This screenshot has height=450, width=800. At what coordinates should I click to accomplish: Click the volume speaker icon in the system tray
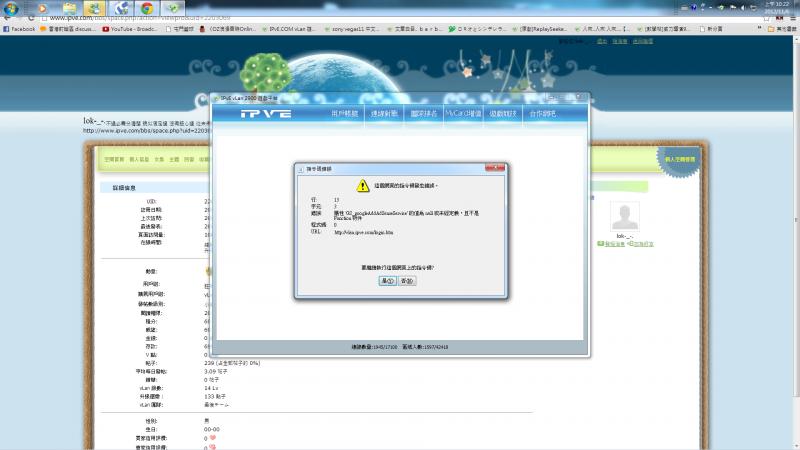[x=742, y=8]
